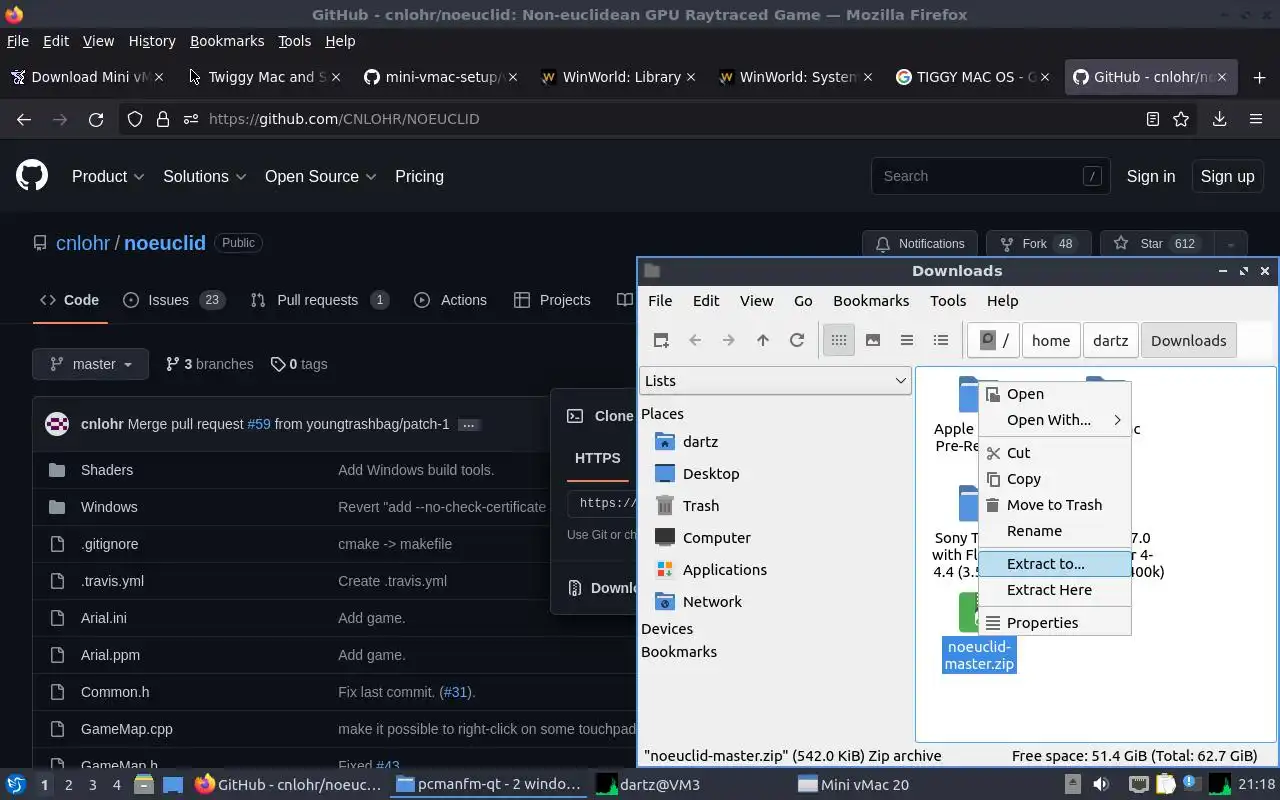Switch file manager to compact view
The height and width of the screenshot is (800, 1280).
pyautogui.click(x=907, y=340)
